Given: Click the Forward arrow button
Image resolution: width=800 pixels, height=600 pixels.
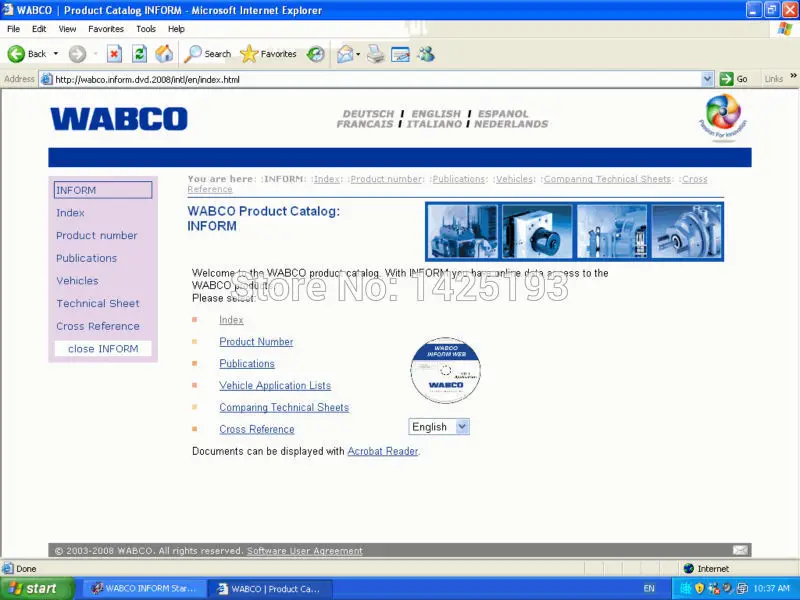Looking at the screenshot, I should click(78, 54).
